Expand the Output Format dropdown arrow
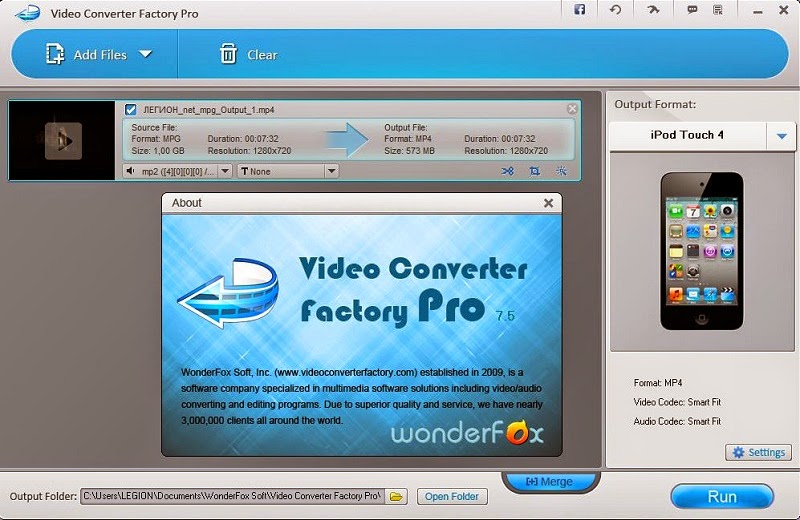 click(x=781, y=136)
